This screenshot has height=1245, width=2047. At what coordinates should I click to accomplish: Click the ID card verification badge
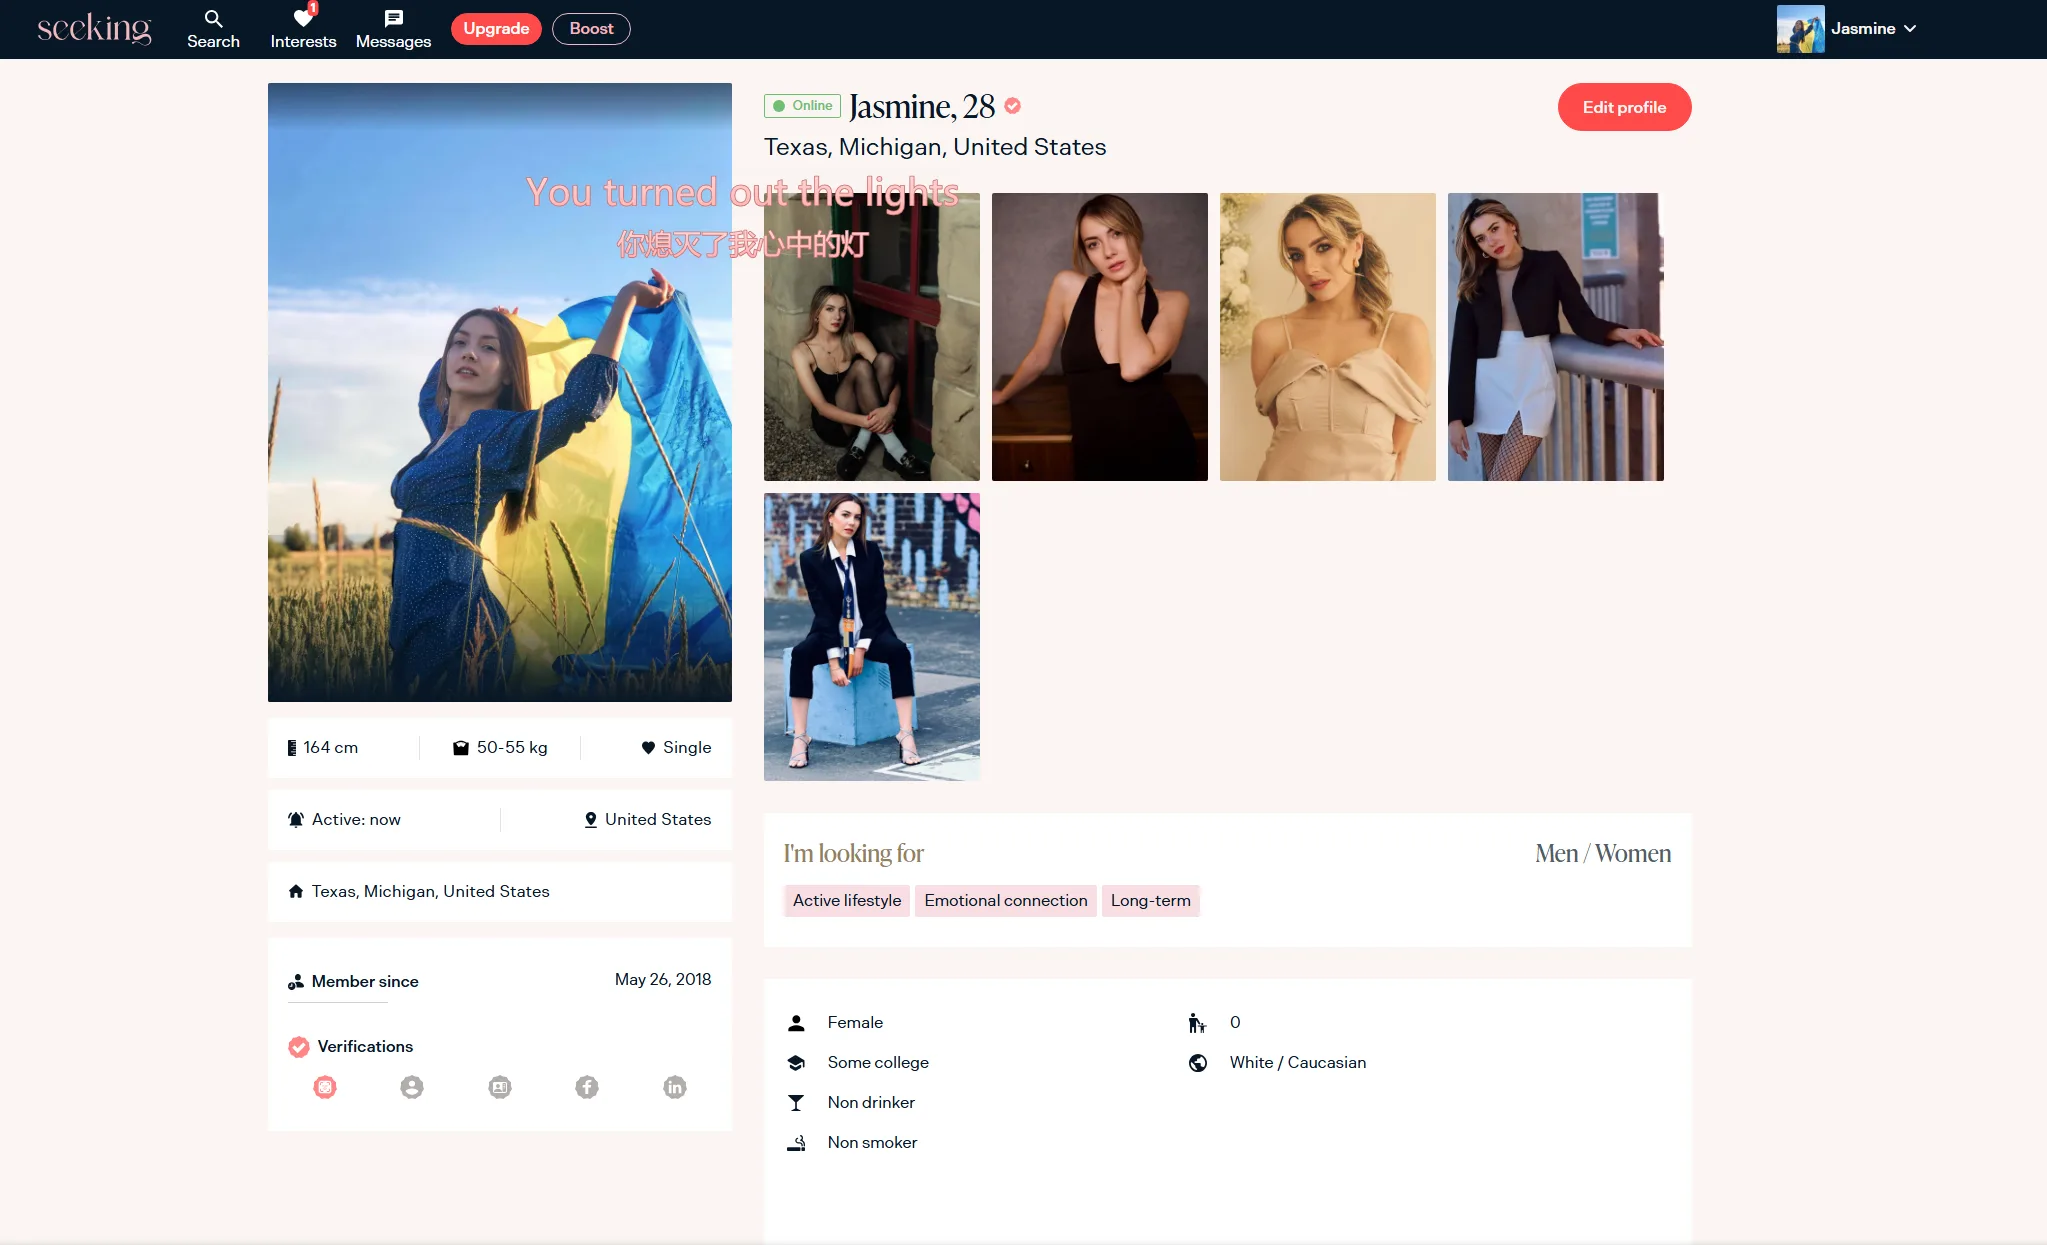pyautogui.click(x=500, y=1087)
